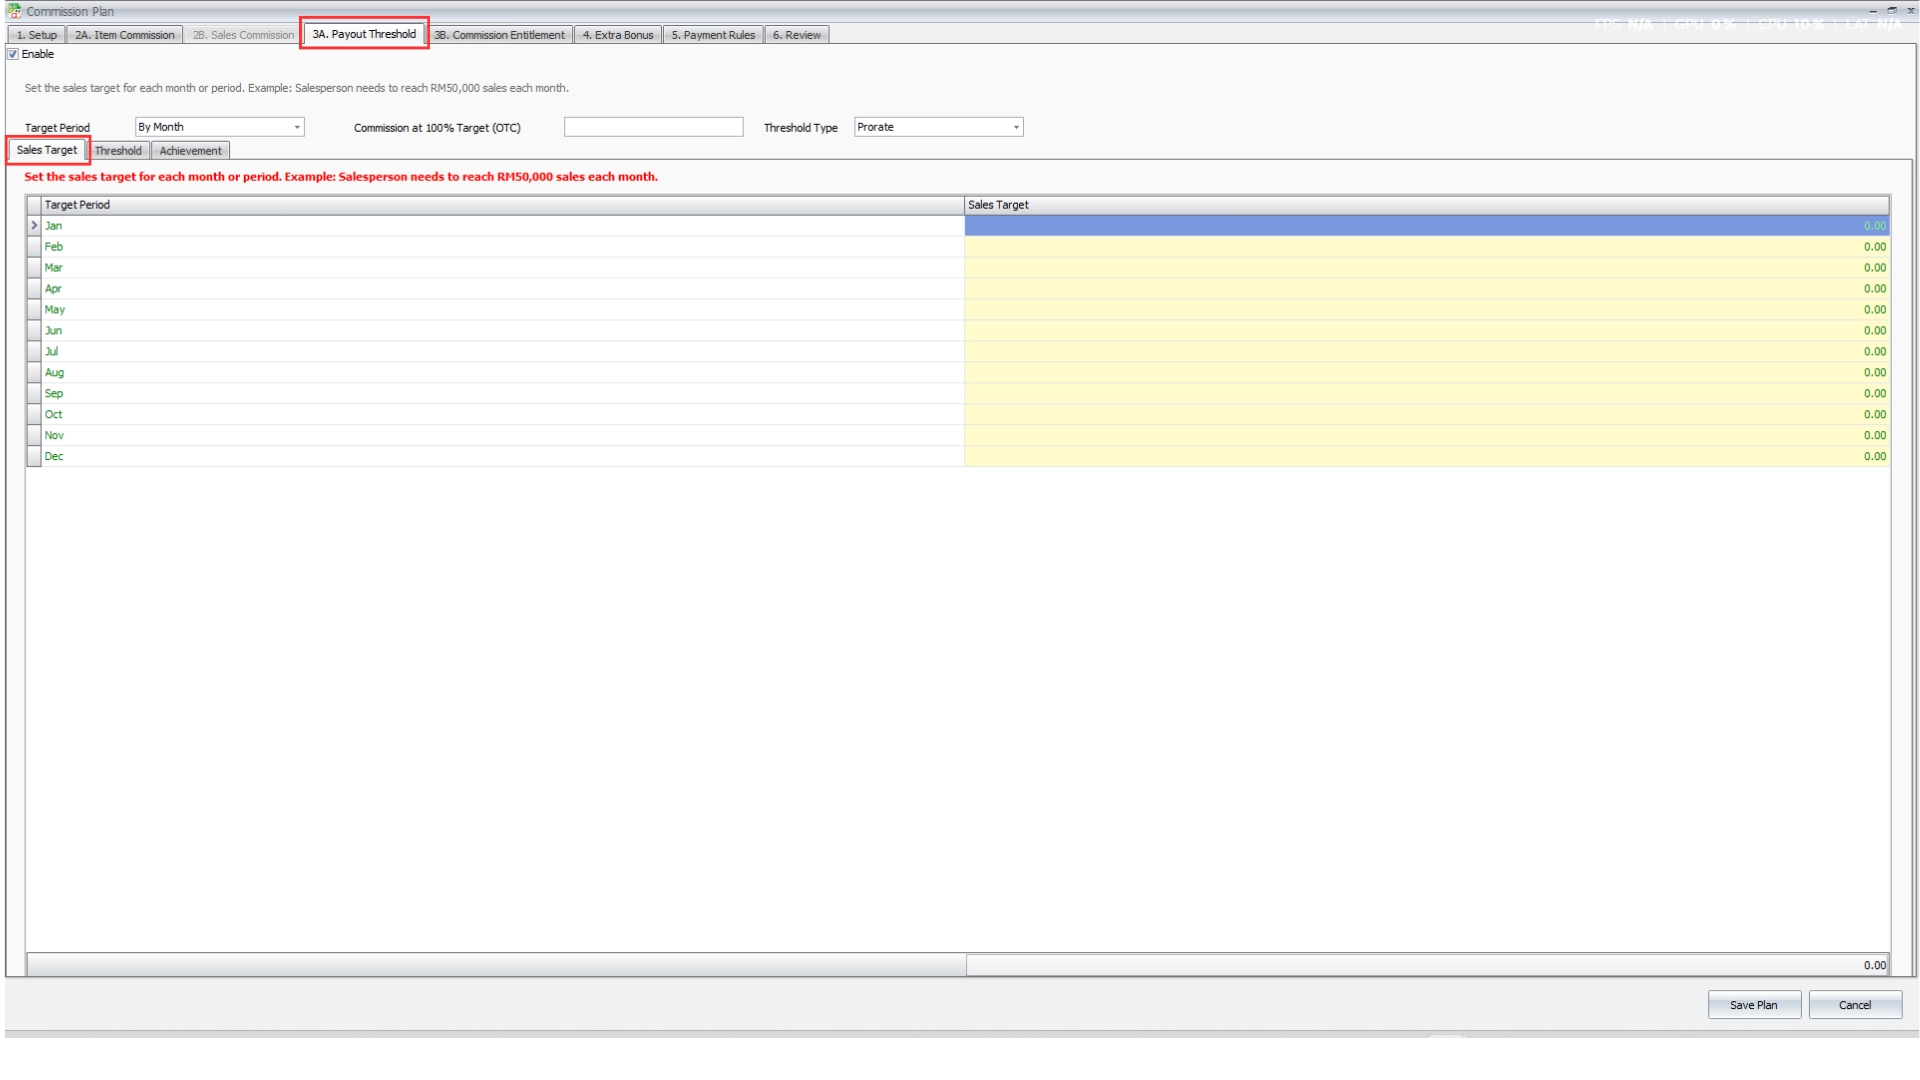Click the Commission at 100% Target input field
Viewport: 1920px width, 1080px height.
653,127
